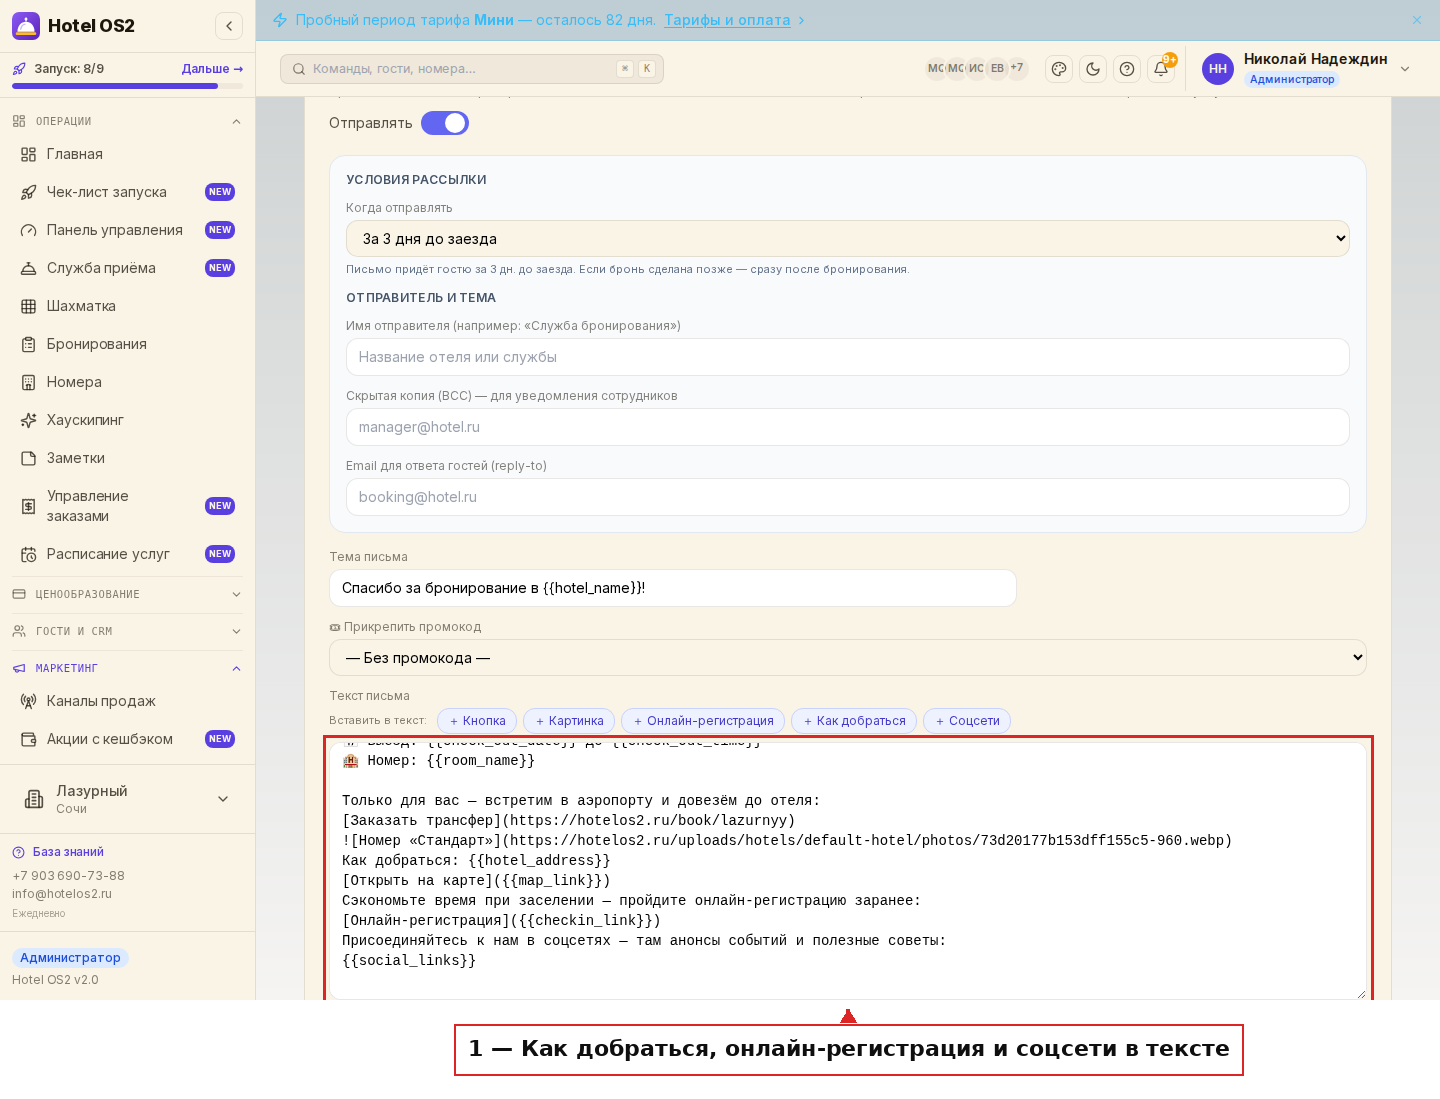Open the Лазурный Сочи hotel selector
The height and width of the screenshot is (1099, 1440).
pyautogui.click(x=127, y=799)
